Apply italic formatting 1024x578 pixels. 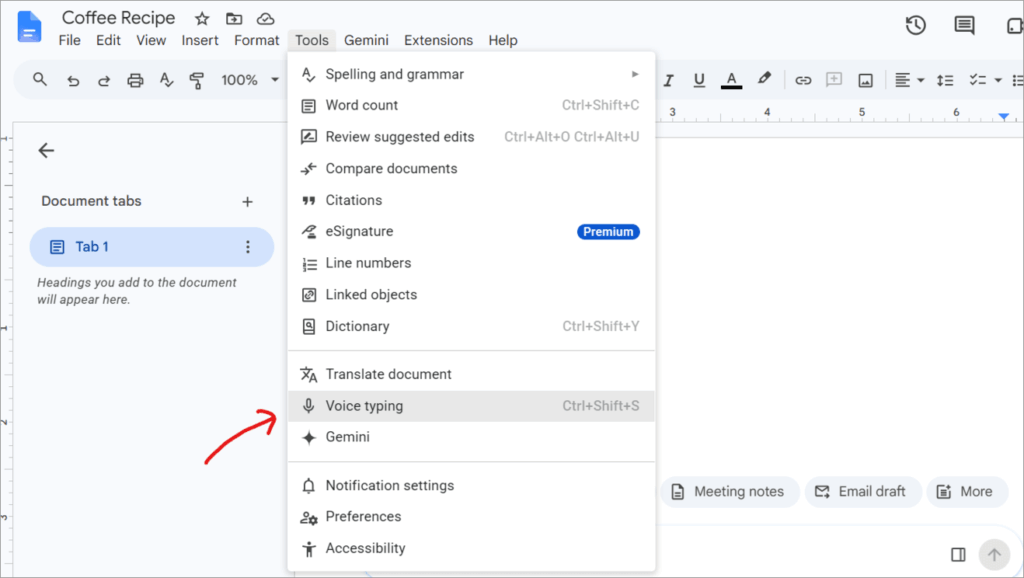[x=668, y=80]
